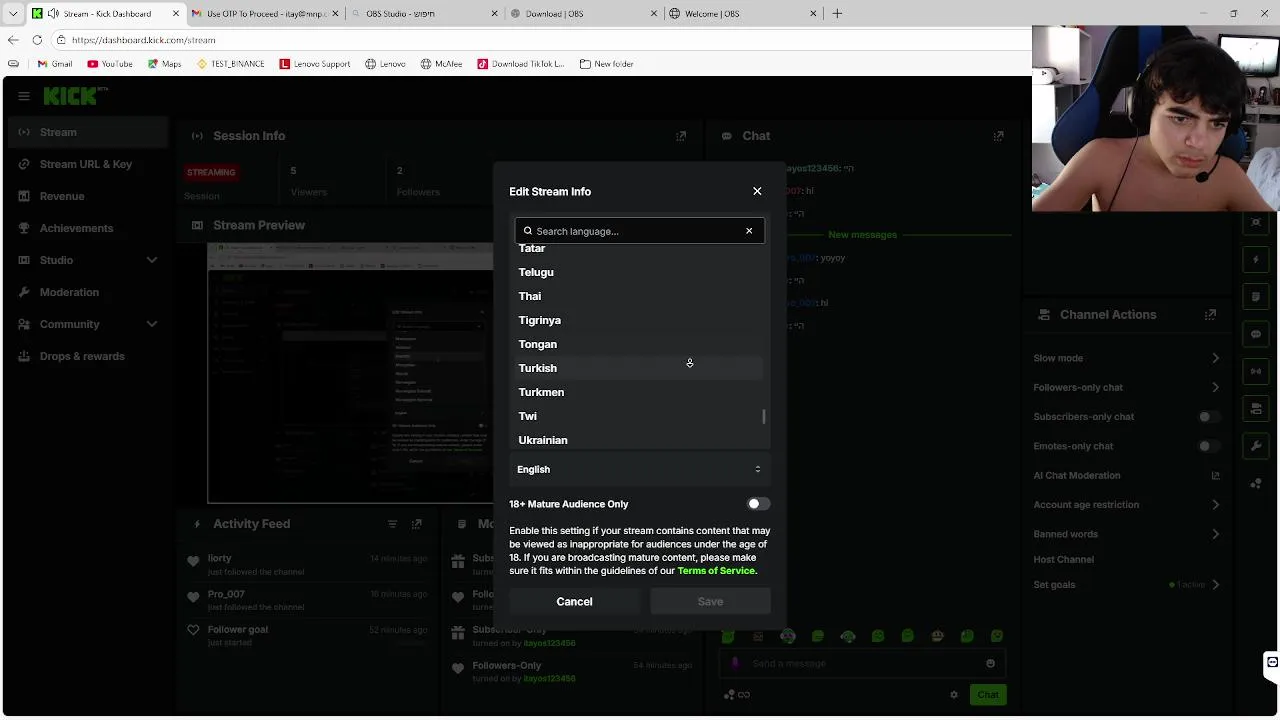Screen dimensions: 1280x720
Task: Open the Activity Feed filter icon
Action: click(x=392, y=524)
